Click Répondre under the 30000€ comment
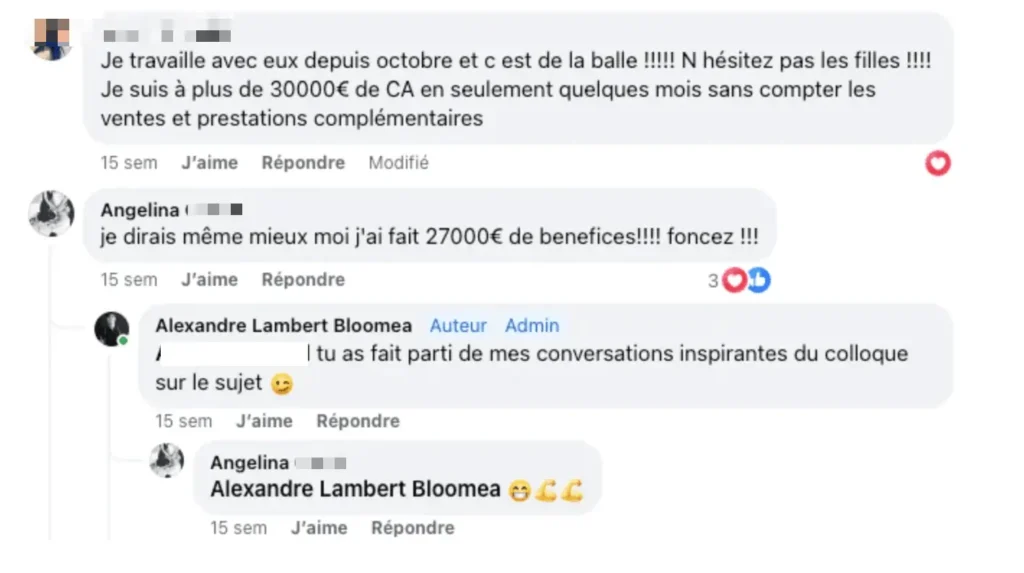This screenshot has height=573, width=1024. pyautogui.click(x=303, y=163)
